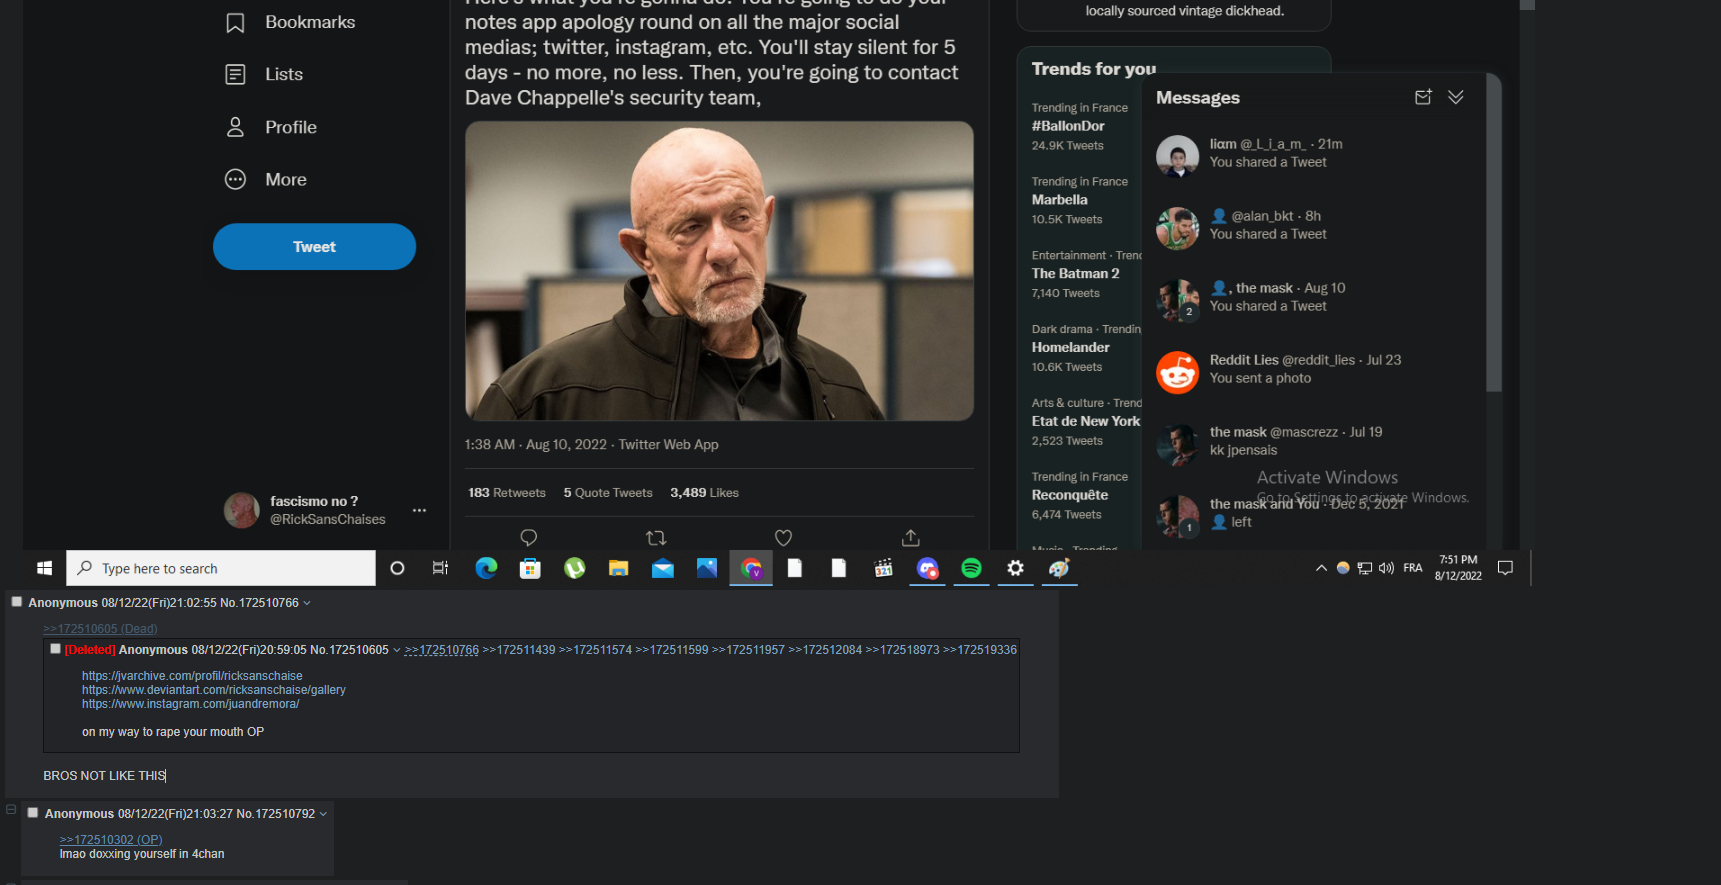Click the Messages drawer scrollbar
This screenshot has height=885, width=1721.
click(1493, 232)
